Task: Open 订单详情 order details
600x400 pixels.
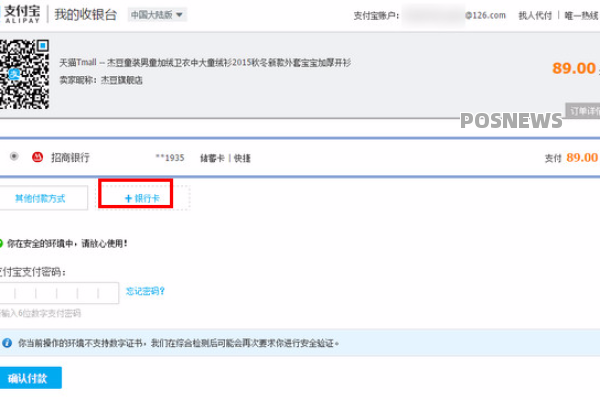Action: point(583,111)
